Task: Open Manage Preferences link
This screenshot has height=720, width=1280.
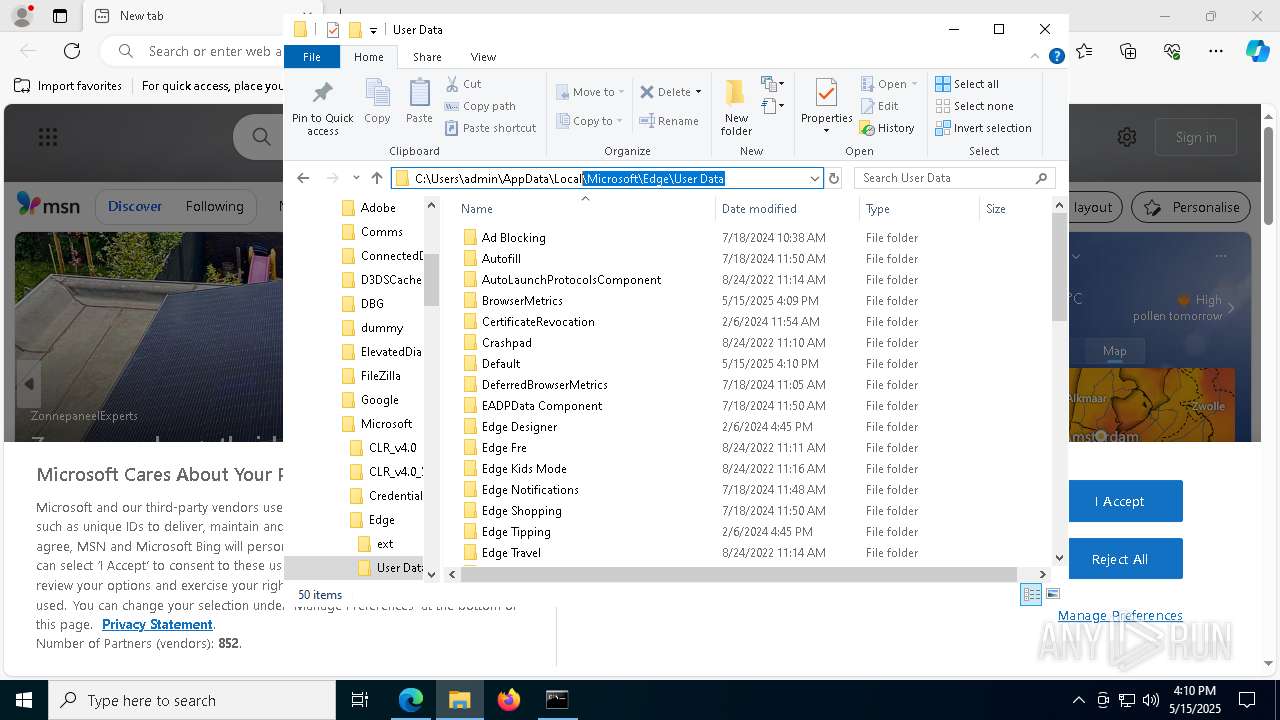Action: [x=1120, y=616]
